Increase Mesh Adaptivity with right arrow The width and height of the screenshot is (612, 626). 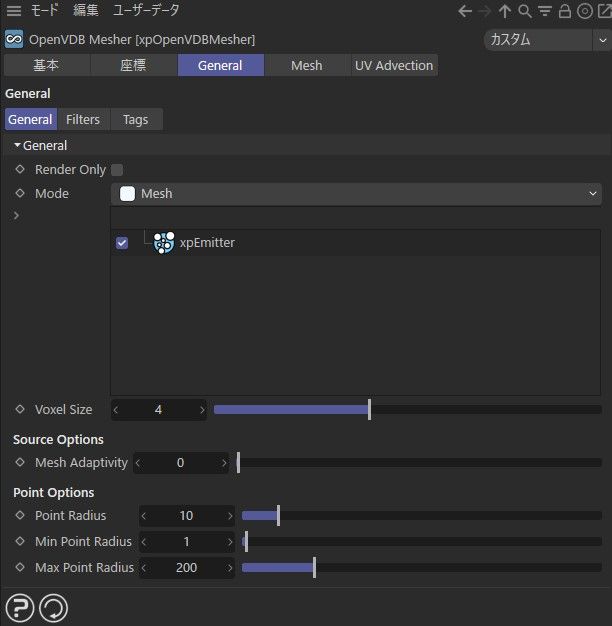point(224,463)
